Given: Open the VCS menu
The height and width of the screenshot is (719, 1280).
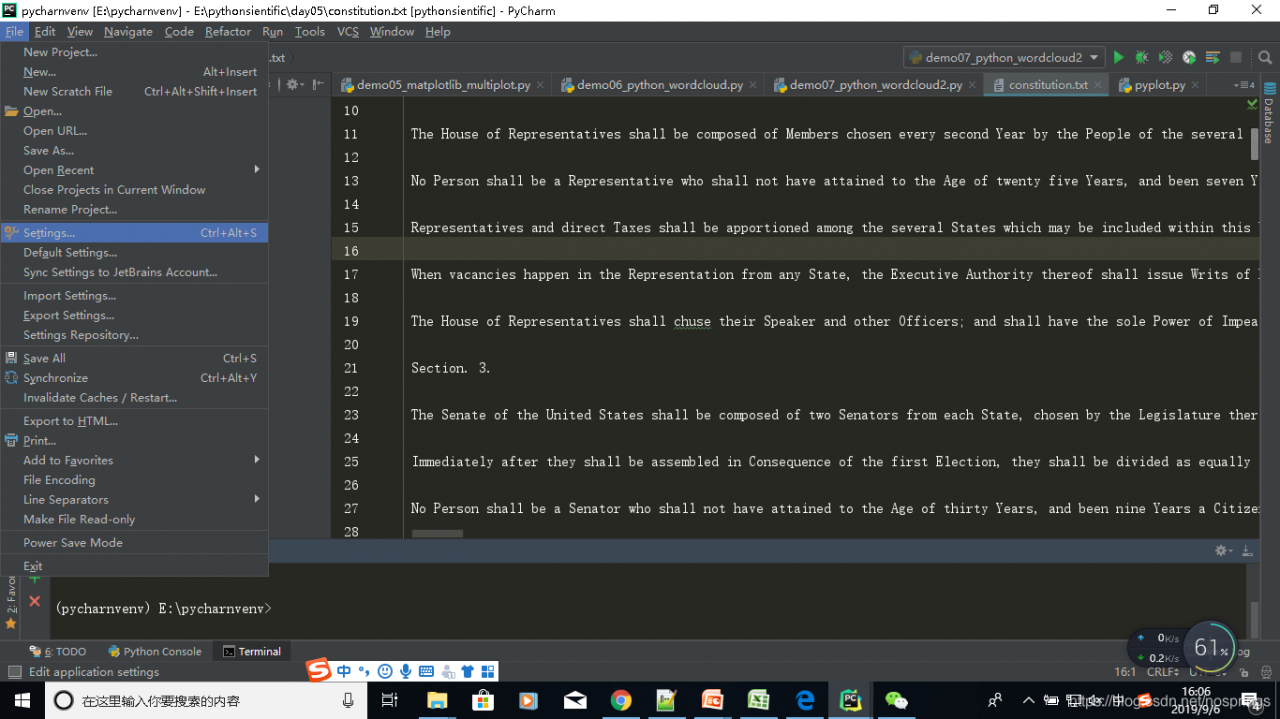Looking at the screenshot, I should coord(348,31).
